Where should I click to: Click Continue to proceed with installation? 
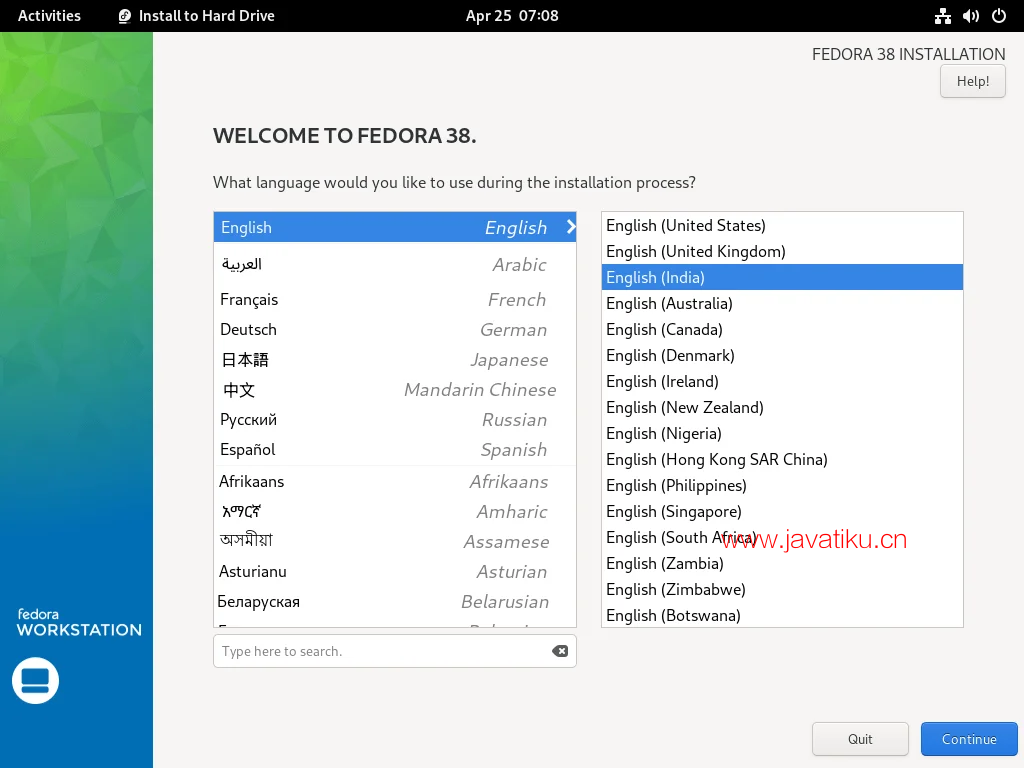969,739
